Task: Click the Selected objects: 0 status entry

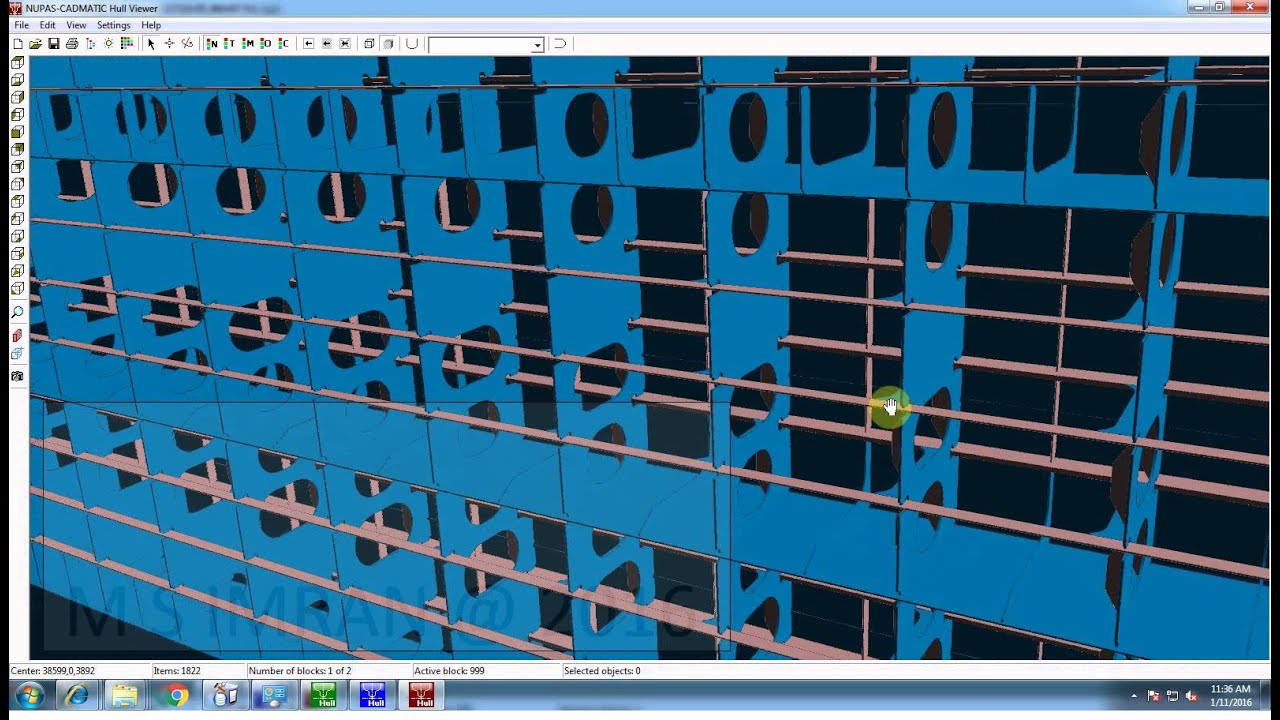Action: 602,671
